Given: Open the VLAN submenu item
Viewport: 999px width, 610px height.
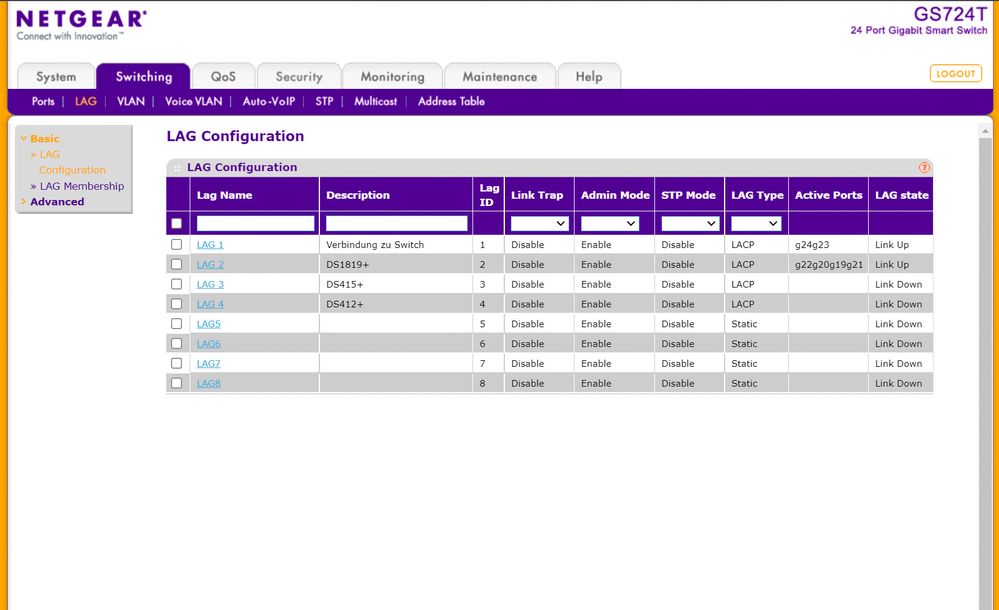Looking at the screenshot, I should pyautogui.click(x=130, y=101).
